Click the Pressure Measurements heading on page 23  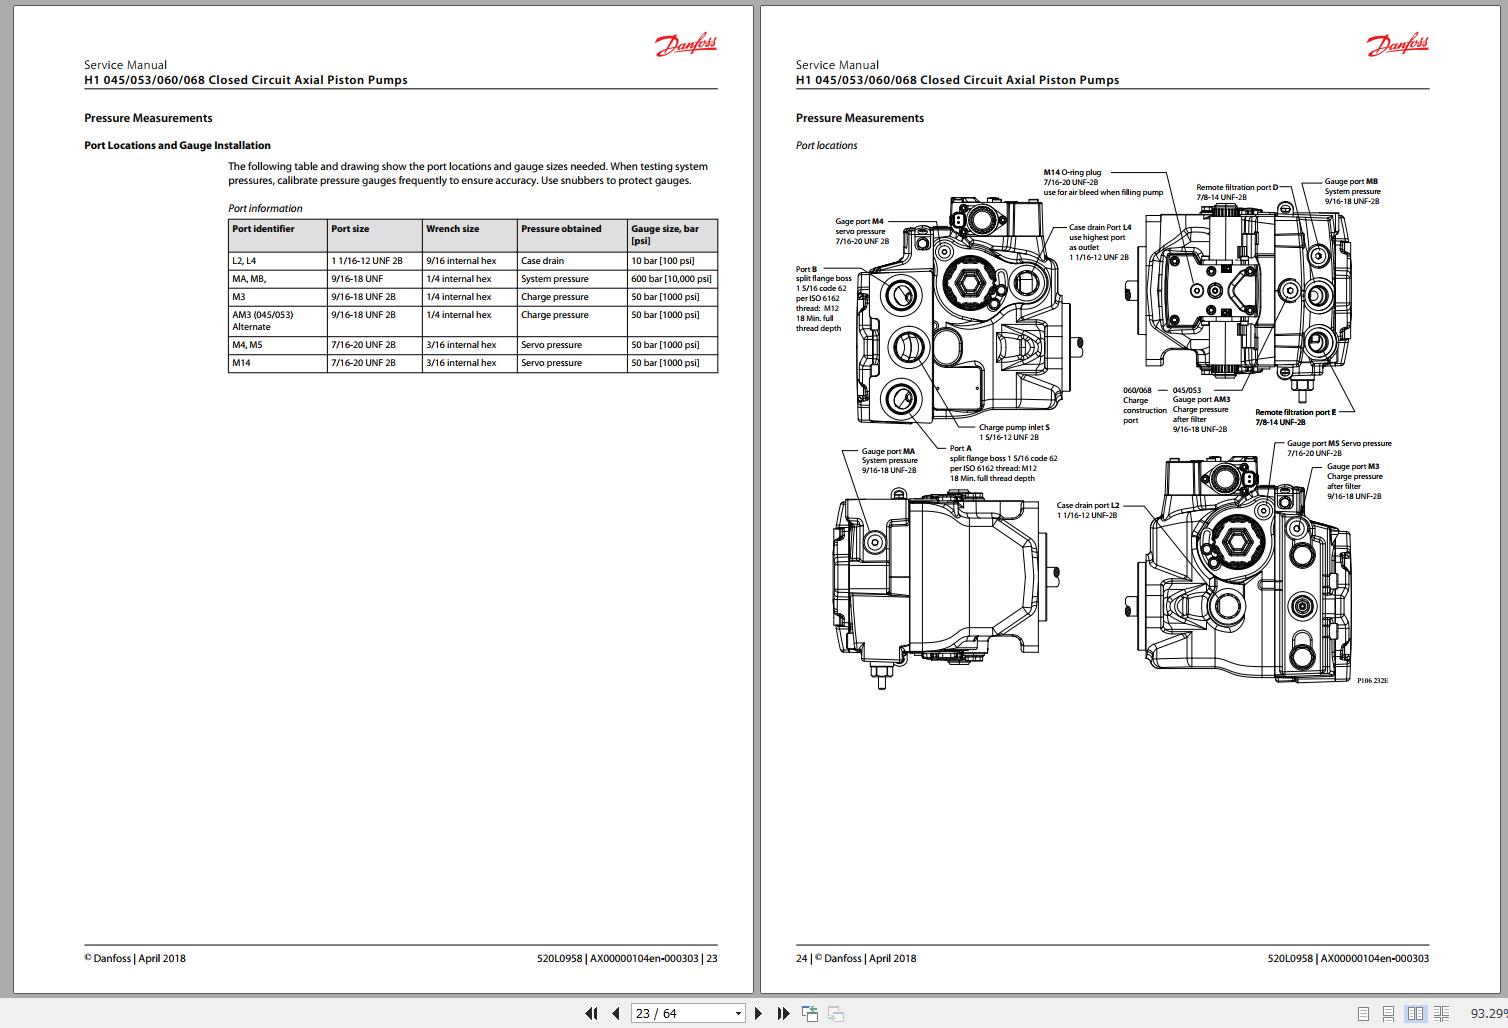pos(147,117)
